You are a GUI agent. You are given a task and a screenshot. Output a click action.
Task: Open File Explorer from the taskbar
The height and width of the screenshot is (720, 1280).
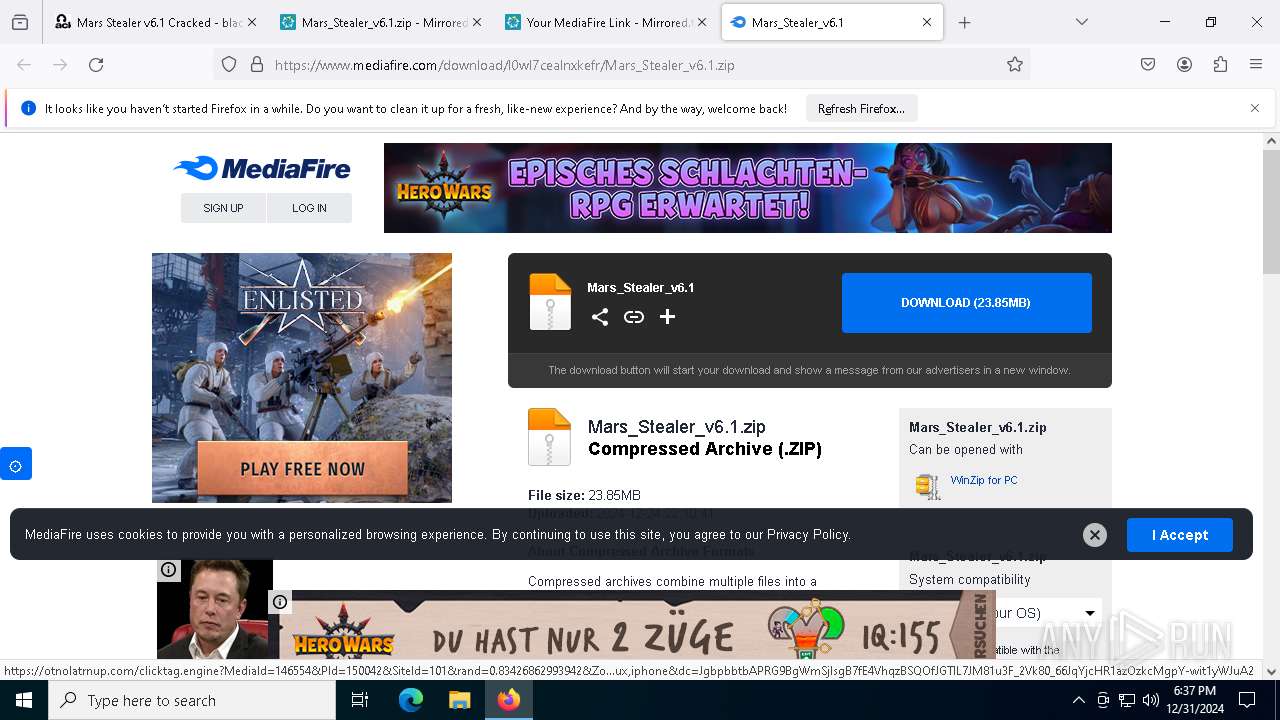click(459, 700)
